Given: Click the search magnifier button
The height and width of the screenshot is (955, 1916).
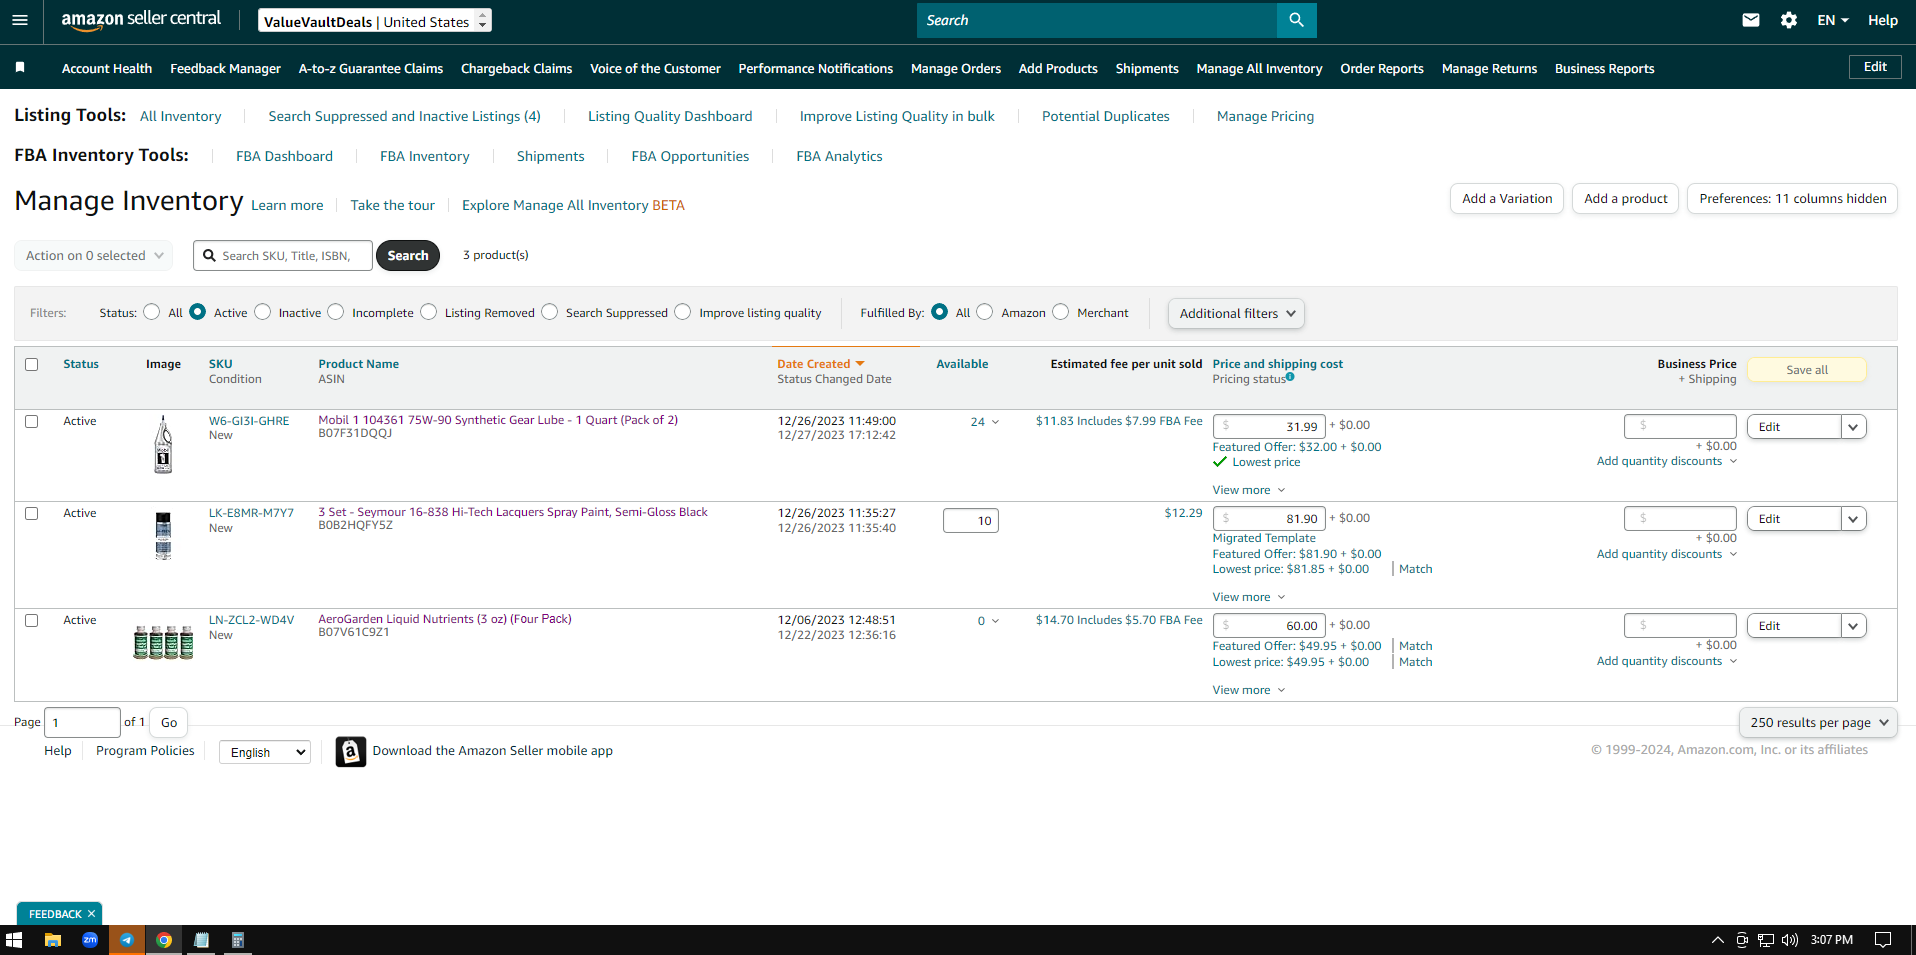Looking at the screenshot, I should (x=1296, y=20).
